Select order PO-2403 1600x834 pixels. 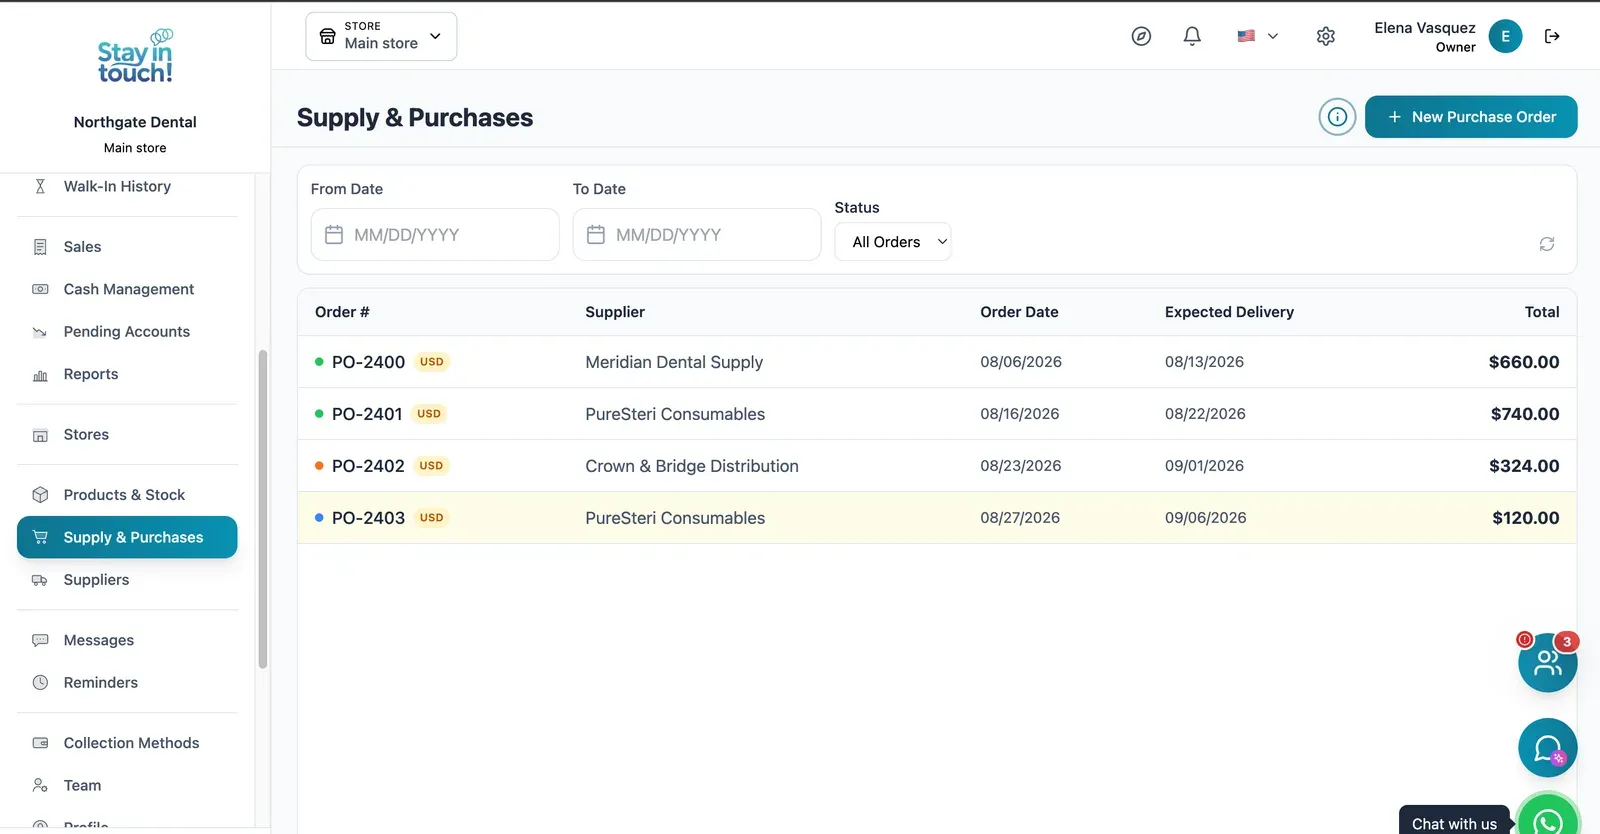click(x=937, y=518)
